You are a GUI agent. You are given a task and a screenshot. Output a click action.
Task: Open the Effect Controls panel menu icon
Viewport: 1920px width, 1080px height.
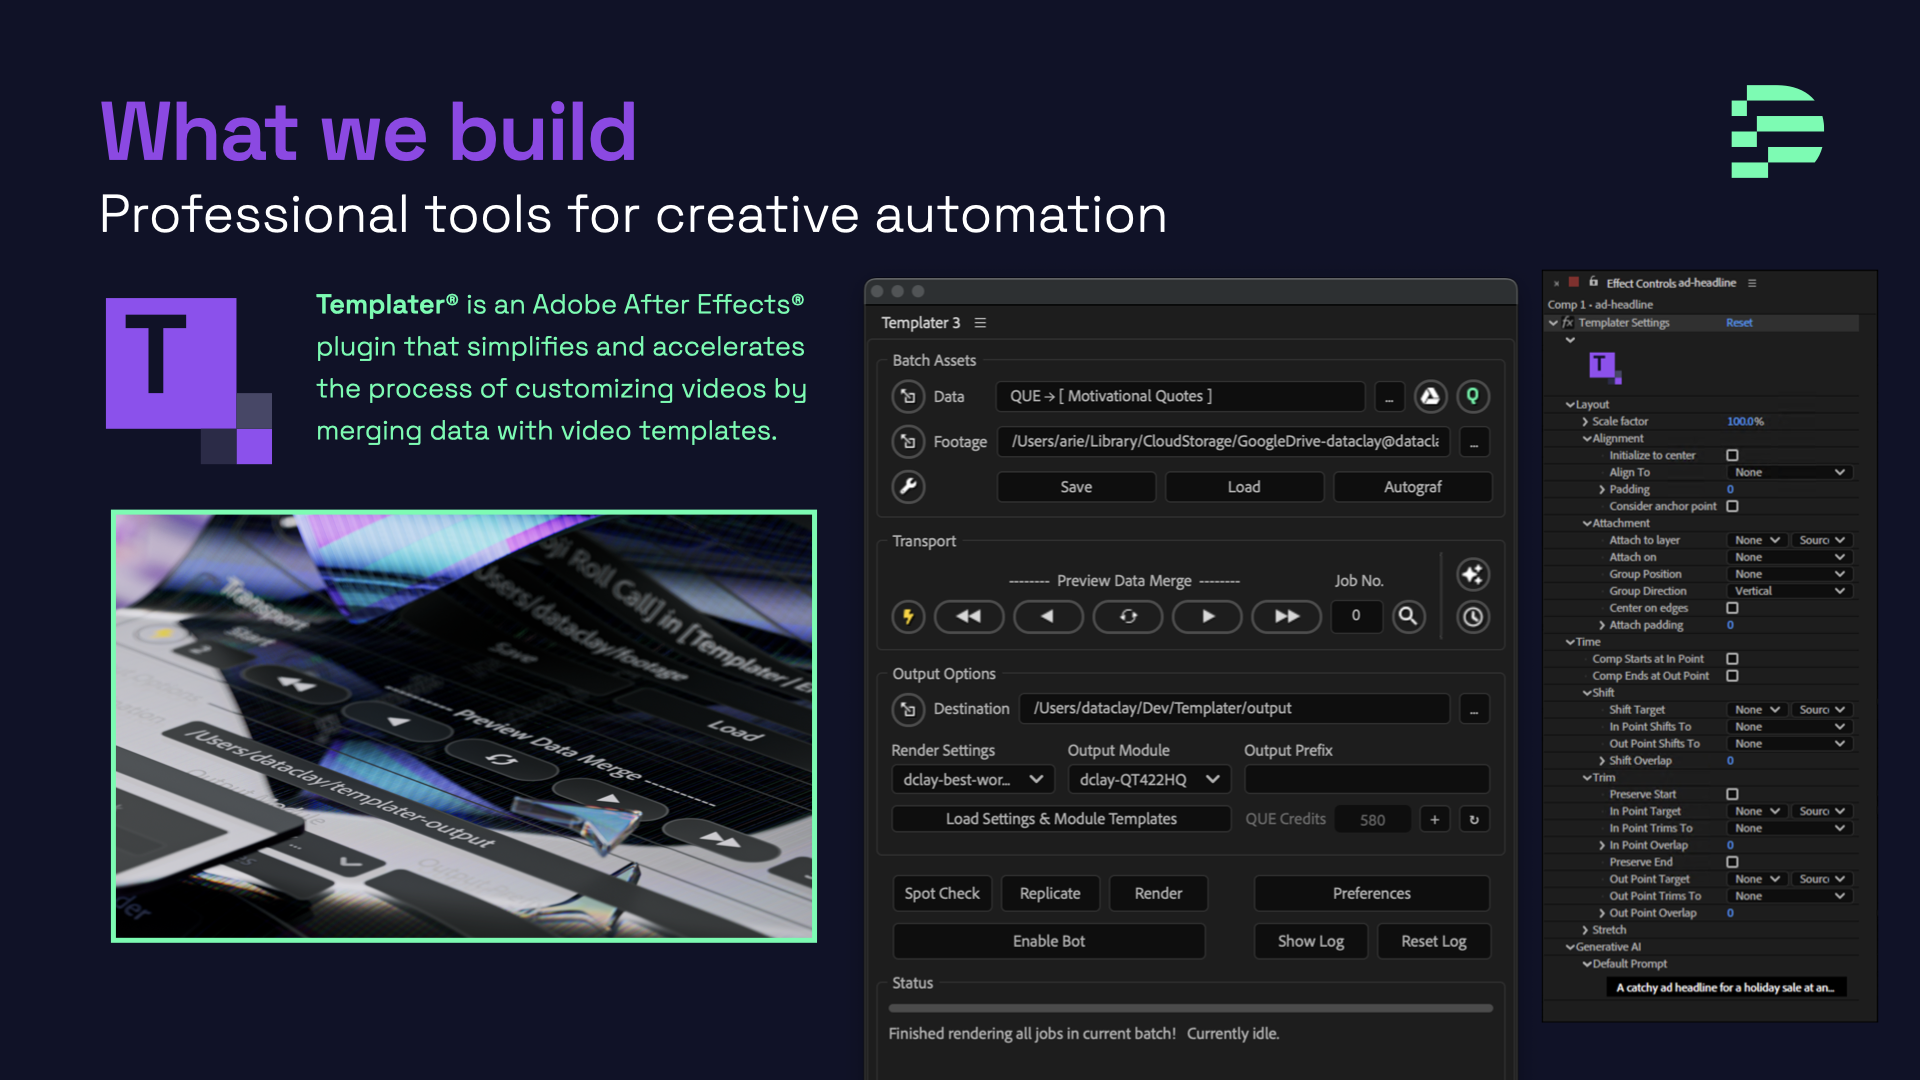tap(1752, 283)
